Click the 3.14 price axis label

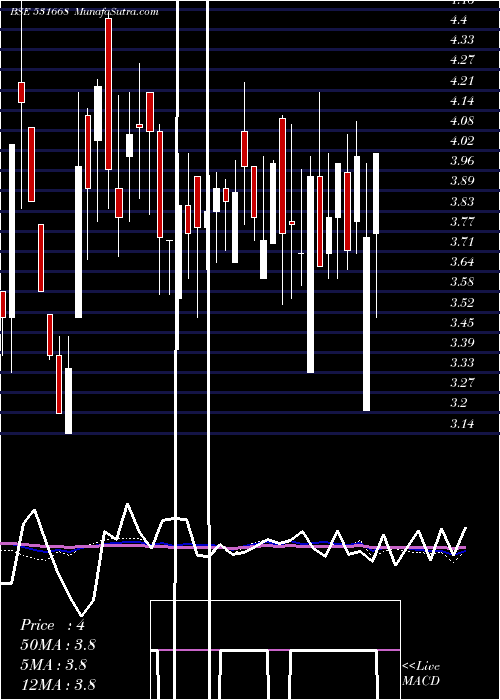pos(462,423)
